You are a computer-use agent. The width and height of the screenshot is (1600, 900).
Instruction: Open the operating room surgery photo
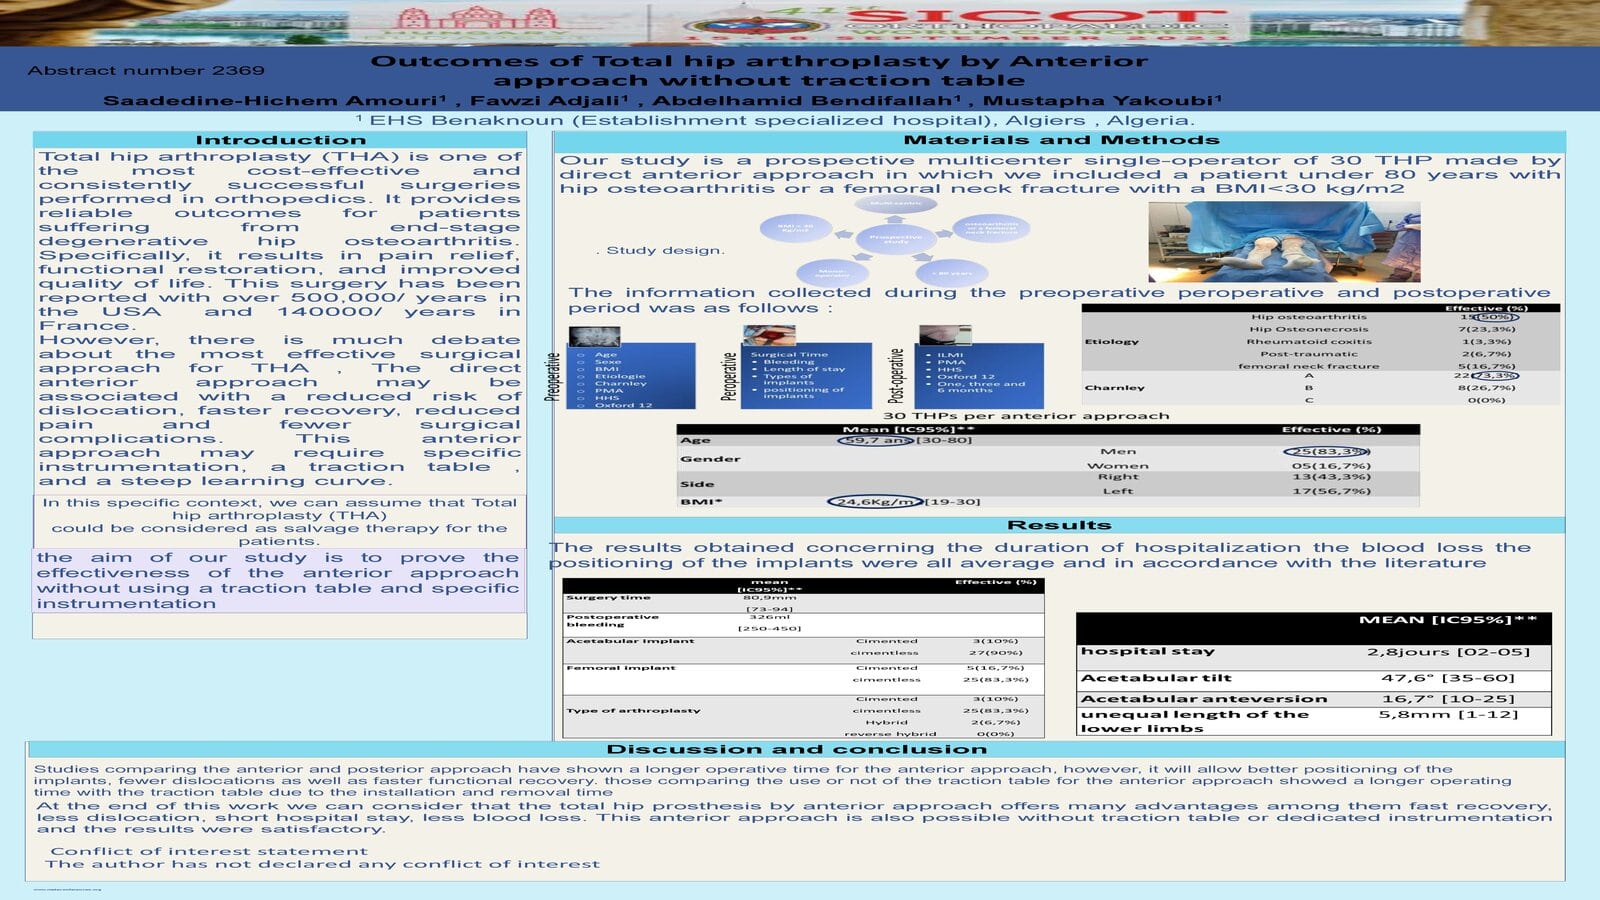click(1283, 241)
